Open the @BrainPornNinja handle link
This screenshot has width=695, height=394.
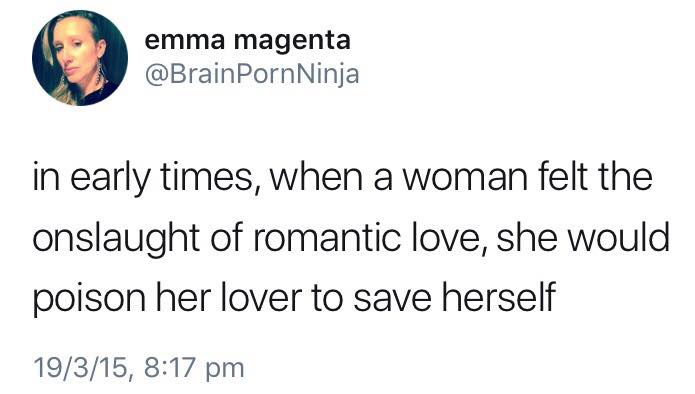point(252,74)
